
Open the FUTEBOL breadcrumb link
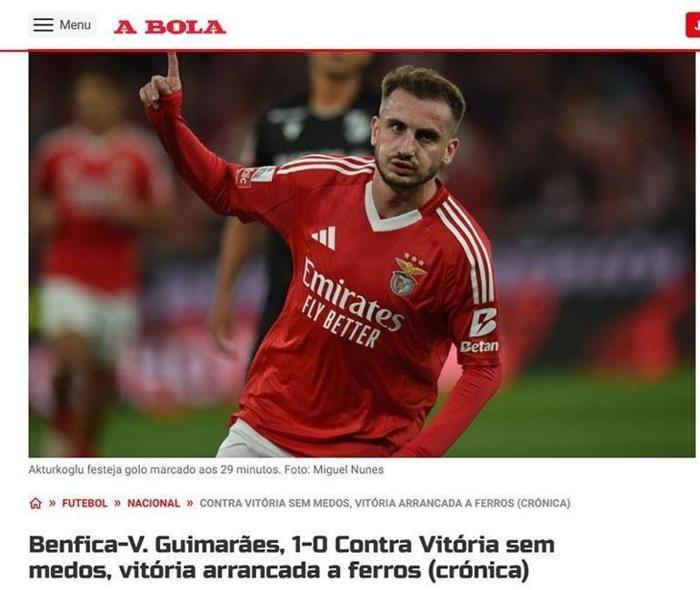(84, 503)
